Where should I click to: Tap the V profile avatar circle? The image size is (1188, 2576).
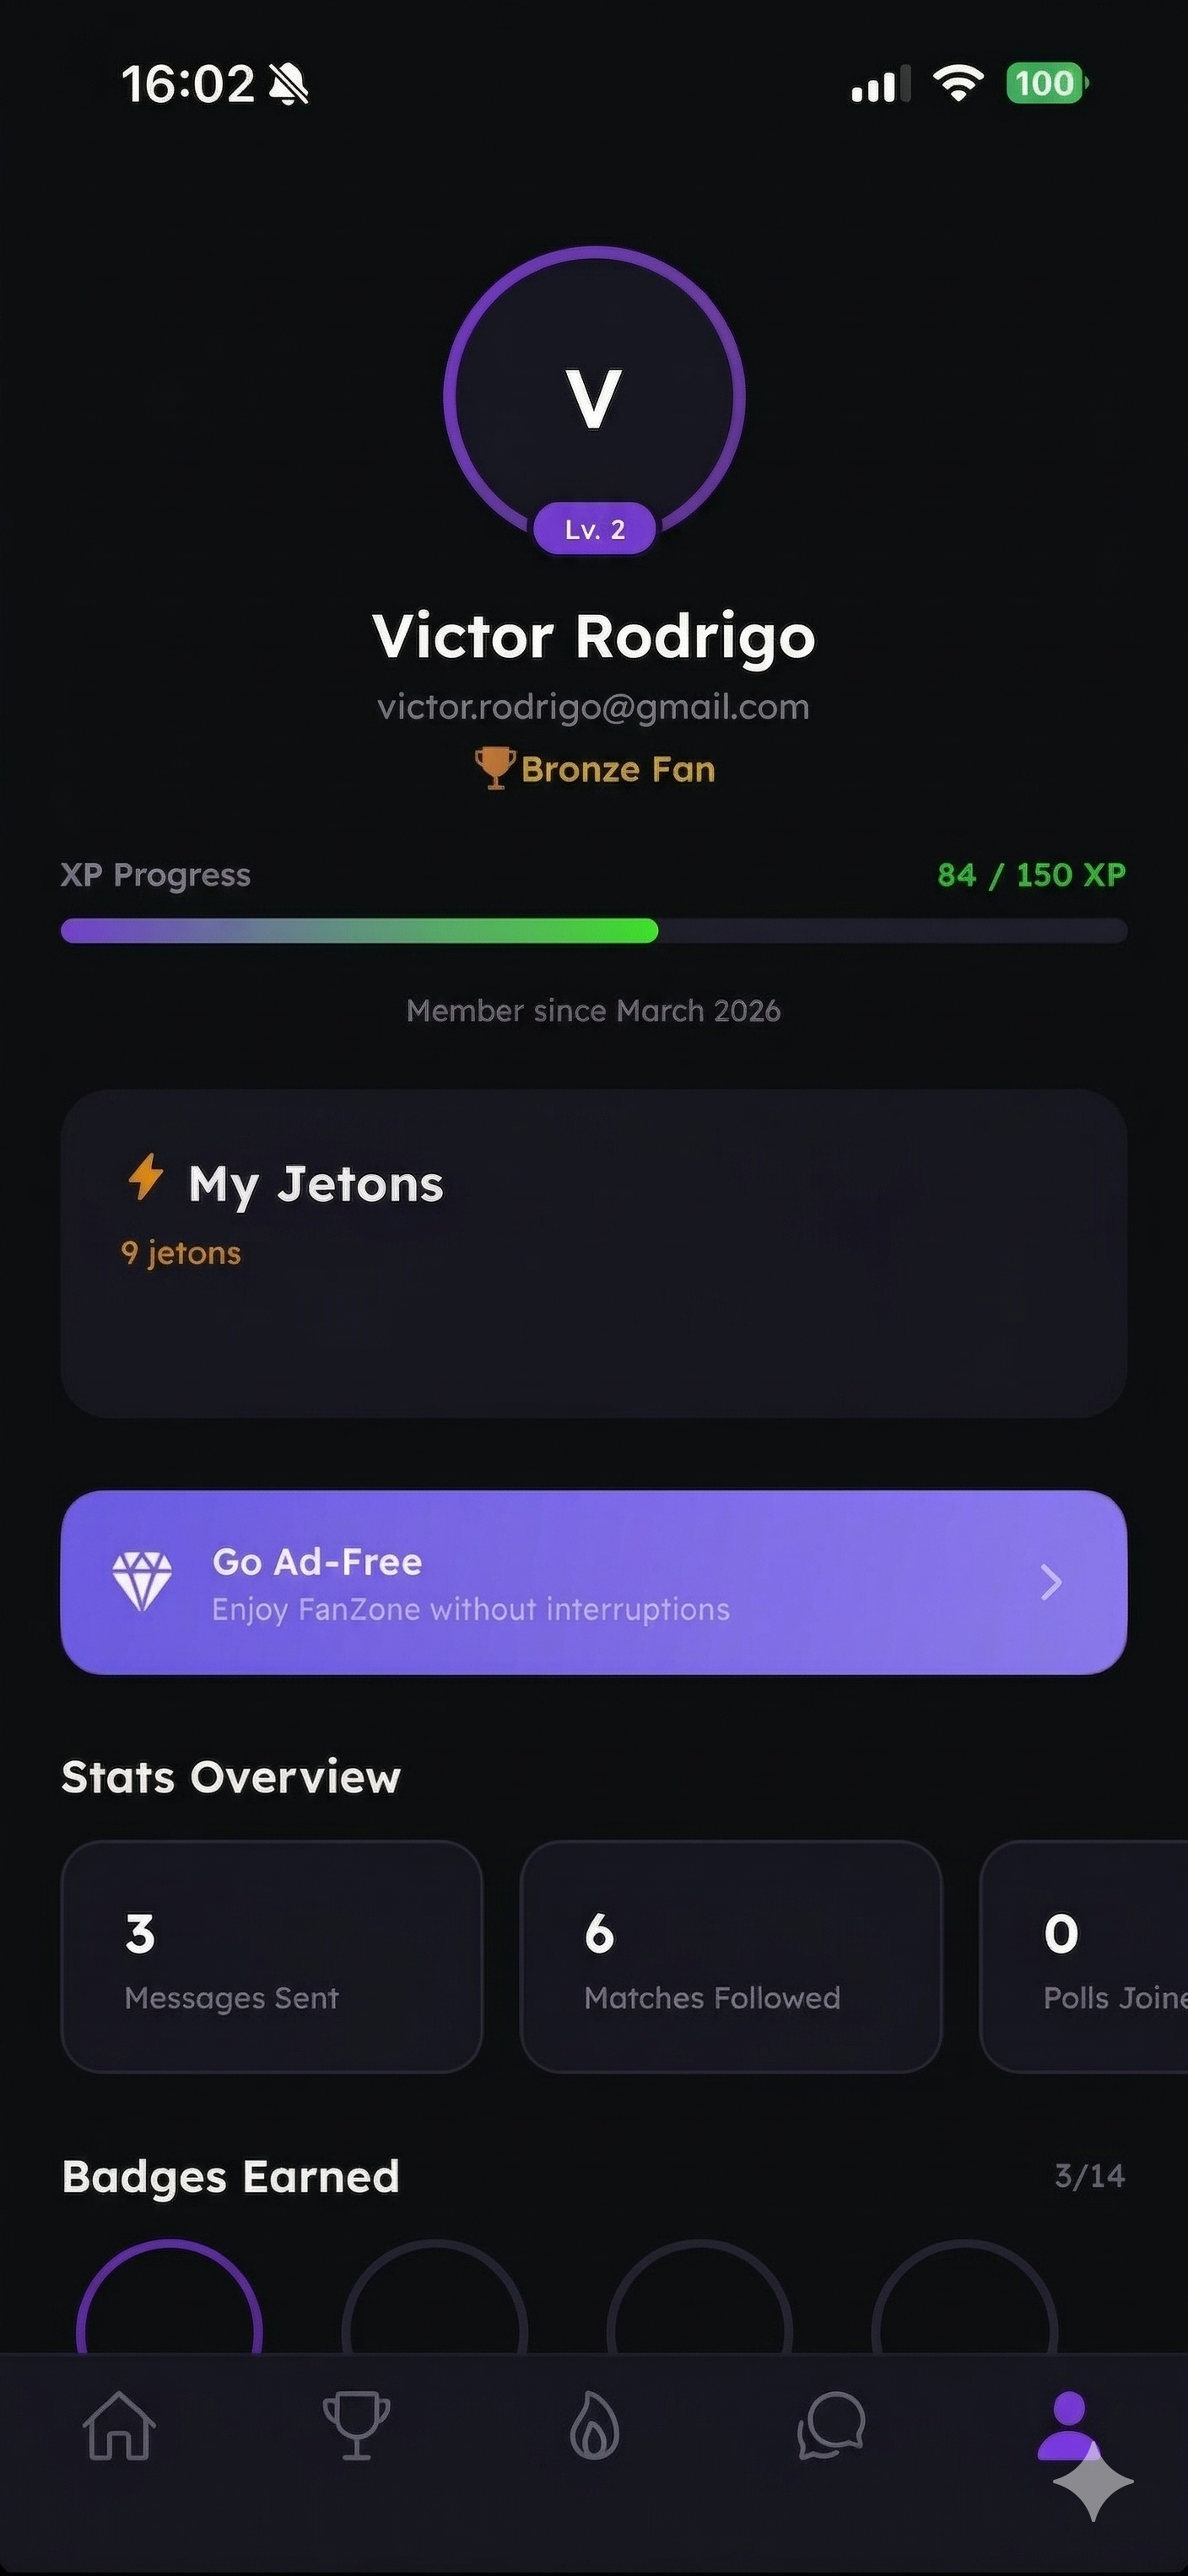[x=595, y=397]
